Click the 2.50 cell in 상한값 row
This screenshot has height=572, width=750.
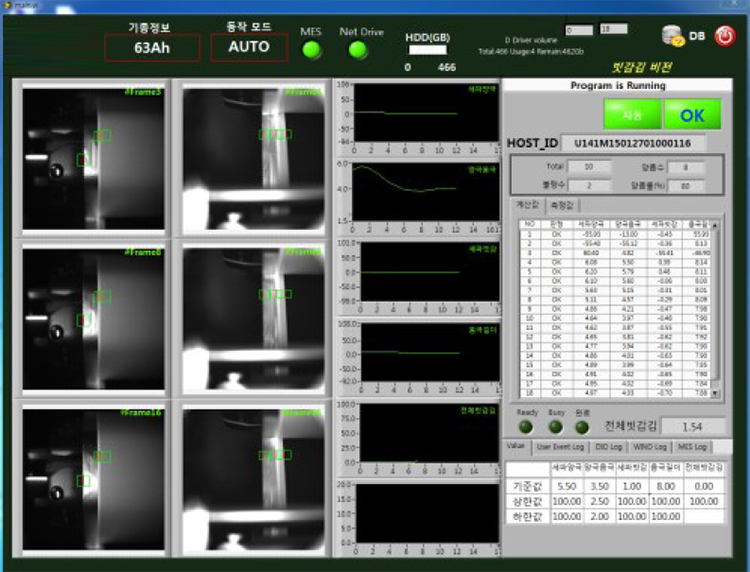click(599, 501)
